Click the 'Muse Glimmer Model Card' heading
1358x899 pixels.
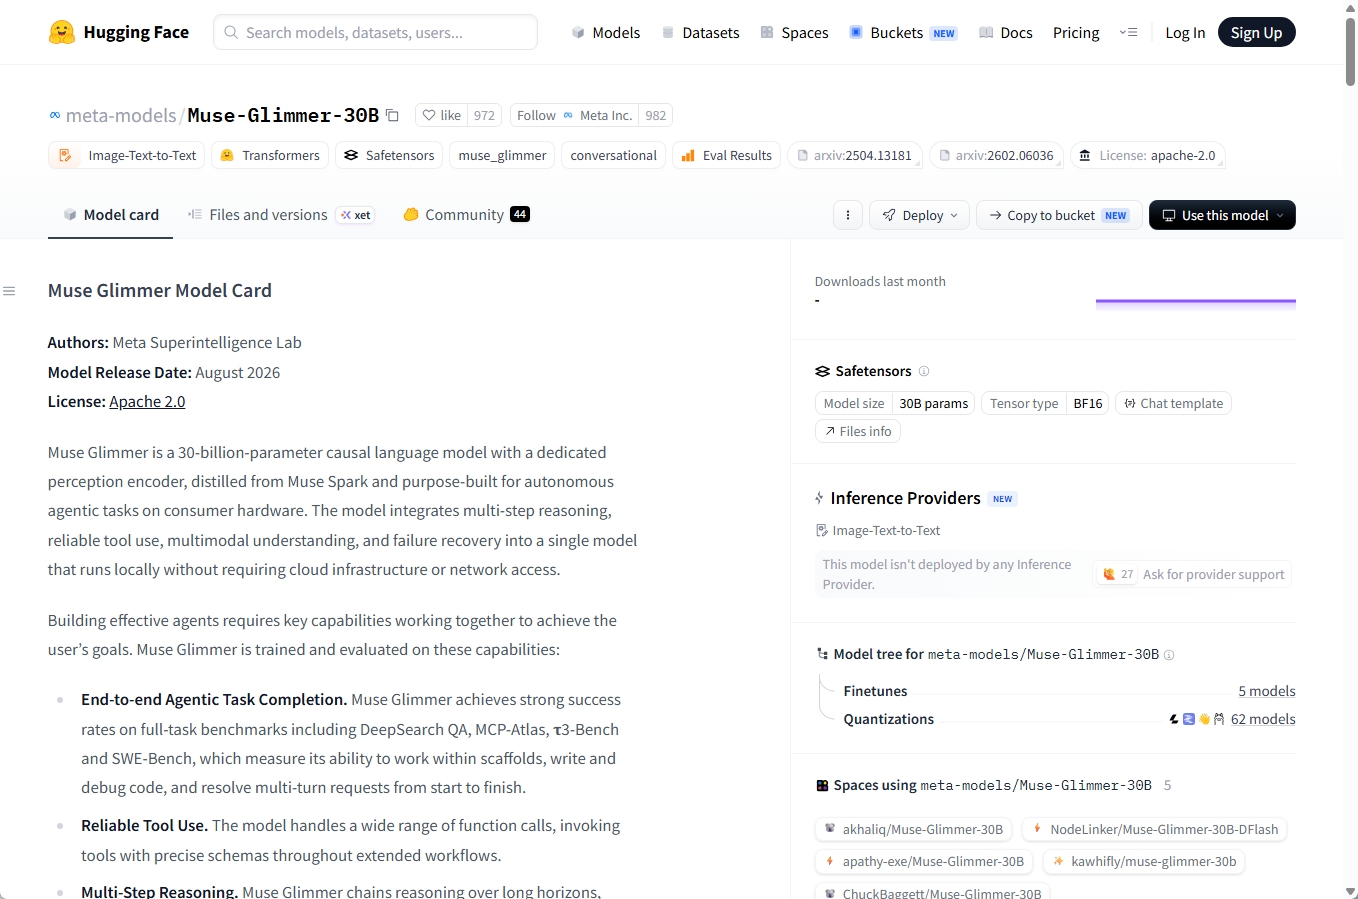[x=160, y=291]
